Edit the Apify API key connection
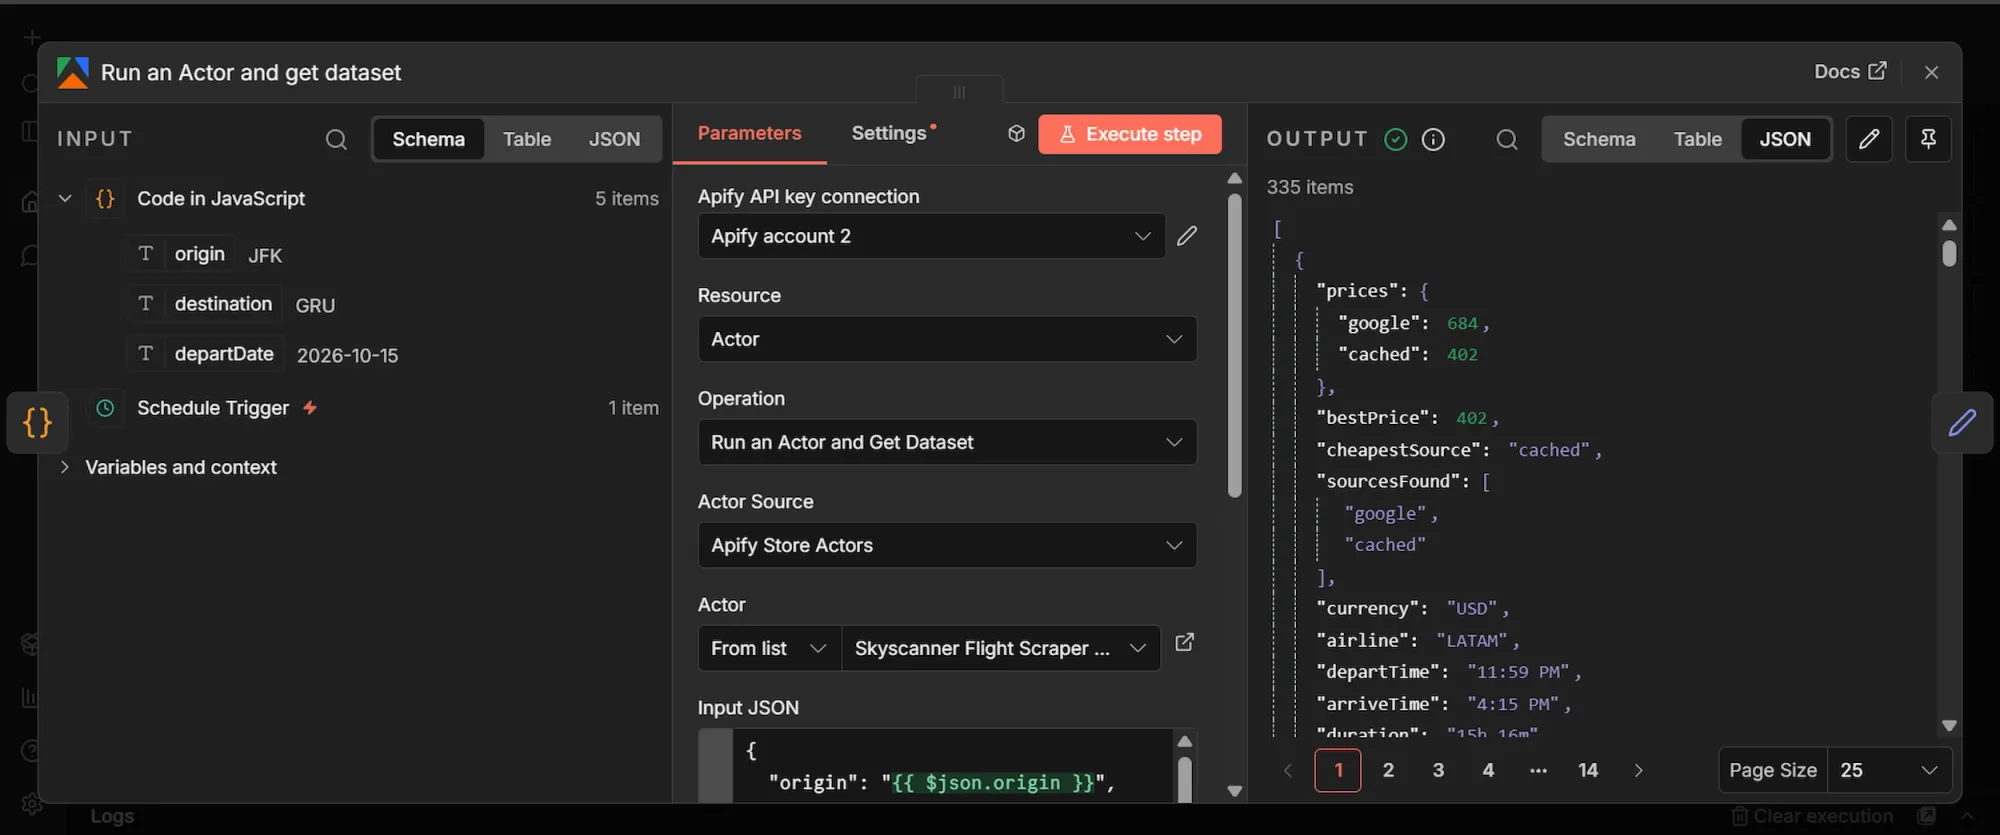The image size is (2000, 835). [1187, 236]
